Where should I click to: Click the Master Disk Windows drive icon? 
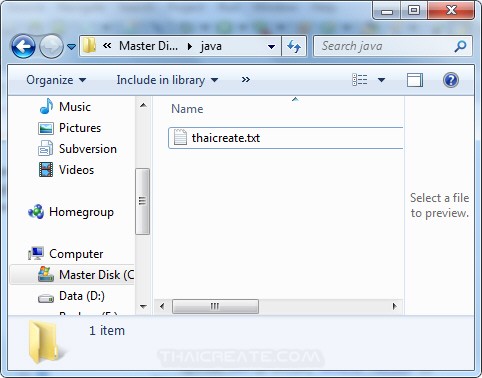pyautogui.click(x=46, y=274)
